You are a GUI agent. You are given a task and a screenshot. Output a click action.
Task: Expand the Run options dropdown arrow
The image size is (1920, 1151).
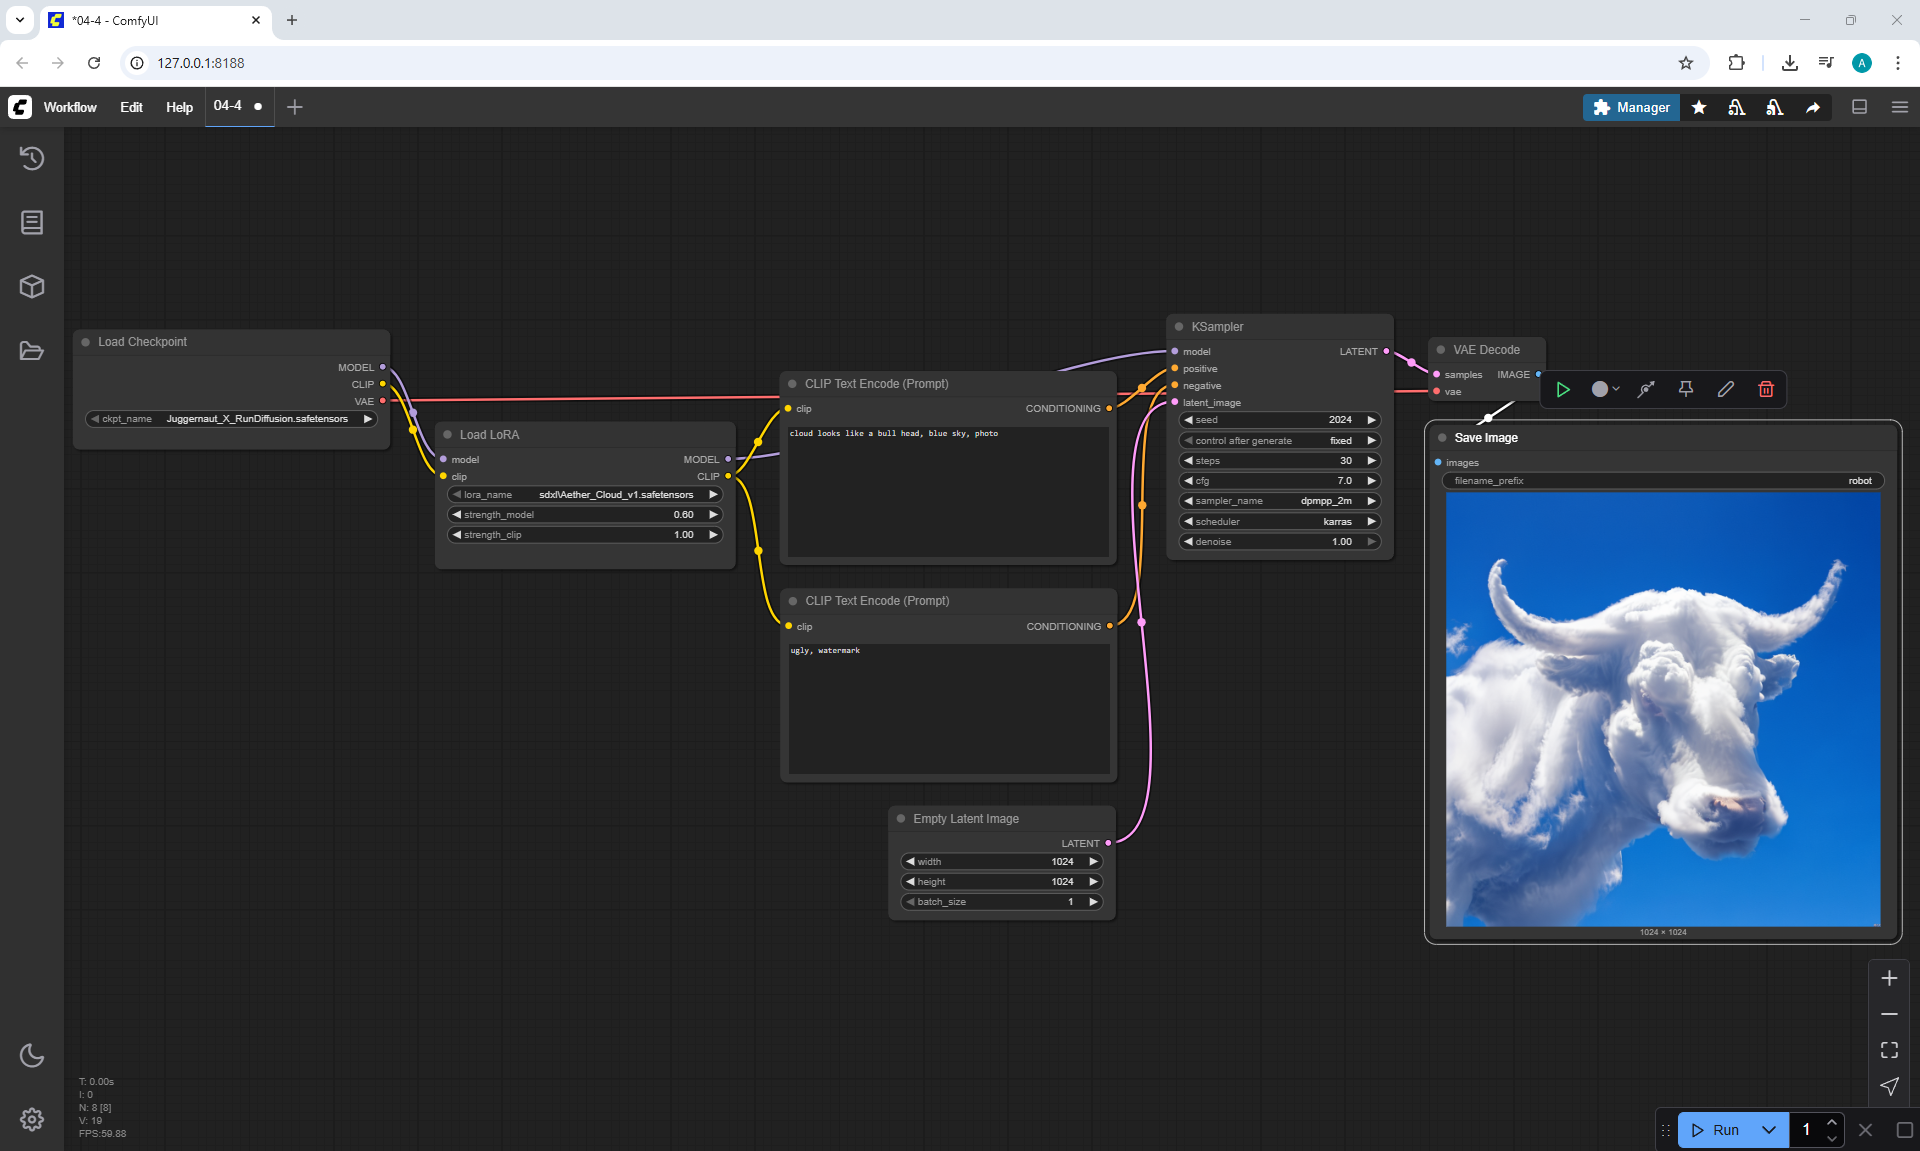point(1769,1130)
